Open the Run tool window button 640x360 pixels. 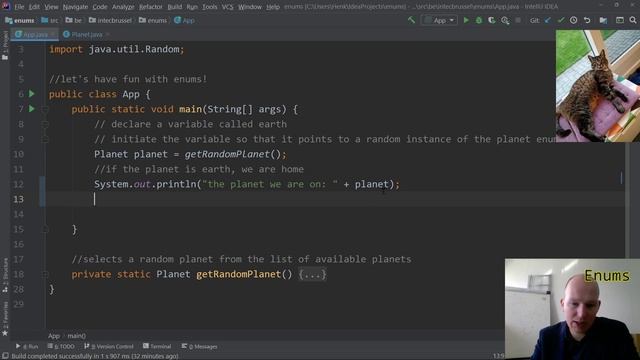point(27,347)
